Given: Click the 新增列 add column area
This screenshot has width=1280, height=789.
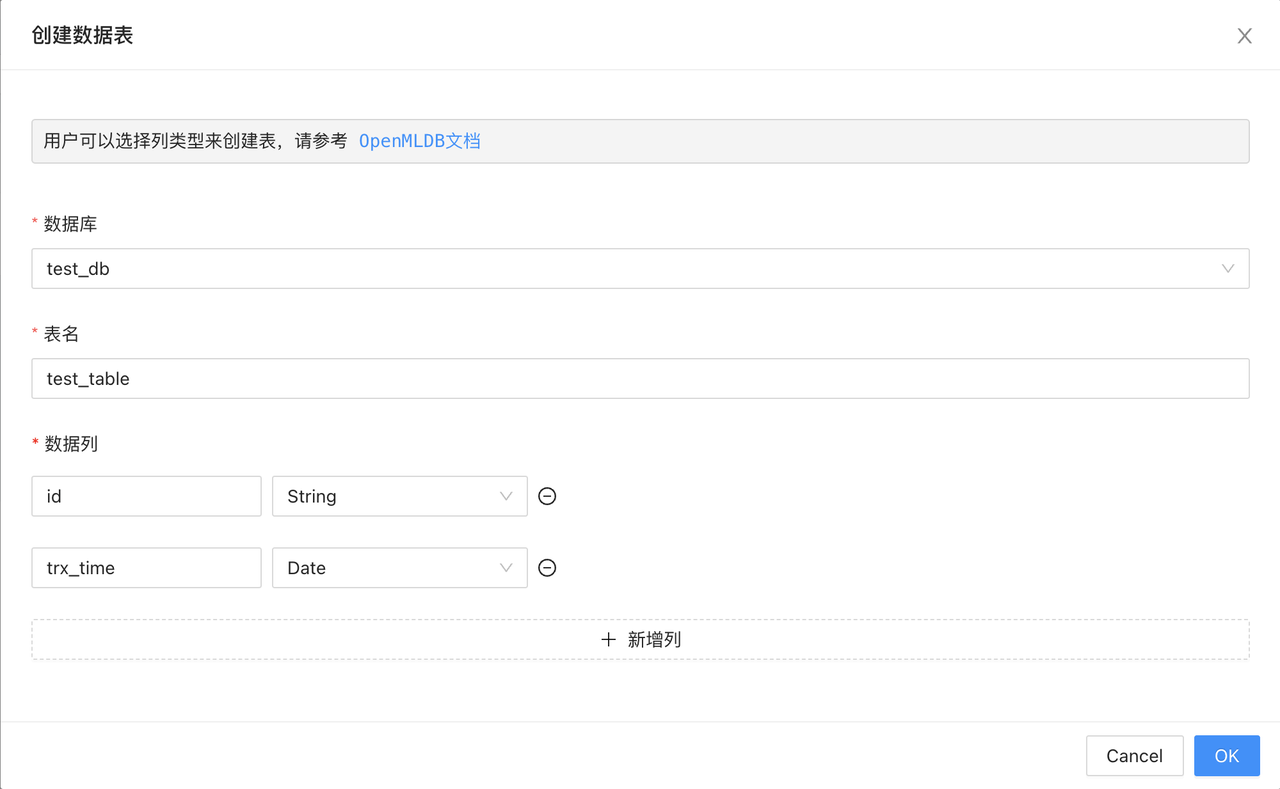Looking at the screenshot, I should point(640,639).
